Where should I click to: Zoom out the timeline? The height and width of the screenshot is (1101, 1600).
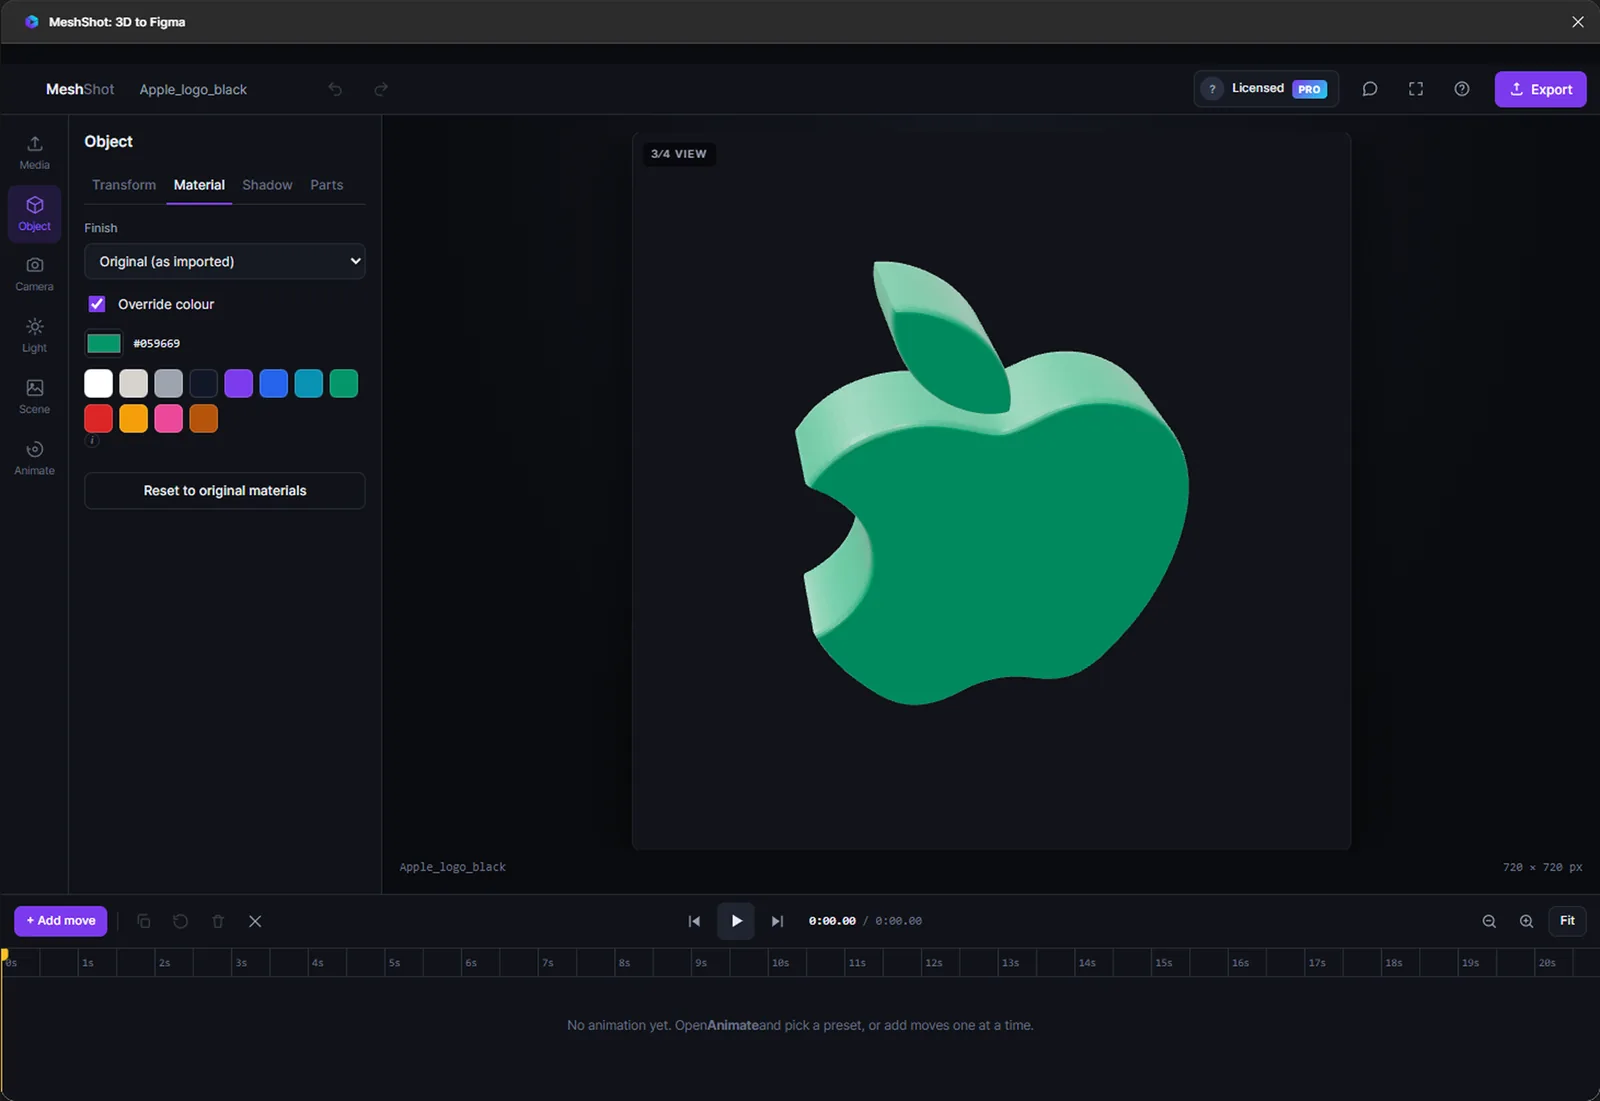[x=1489, y=921]
